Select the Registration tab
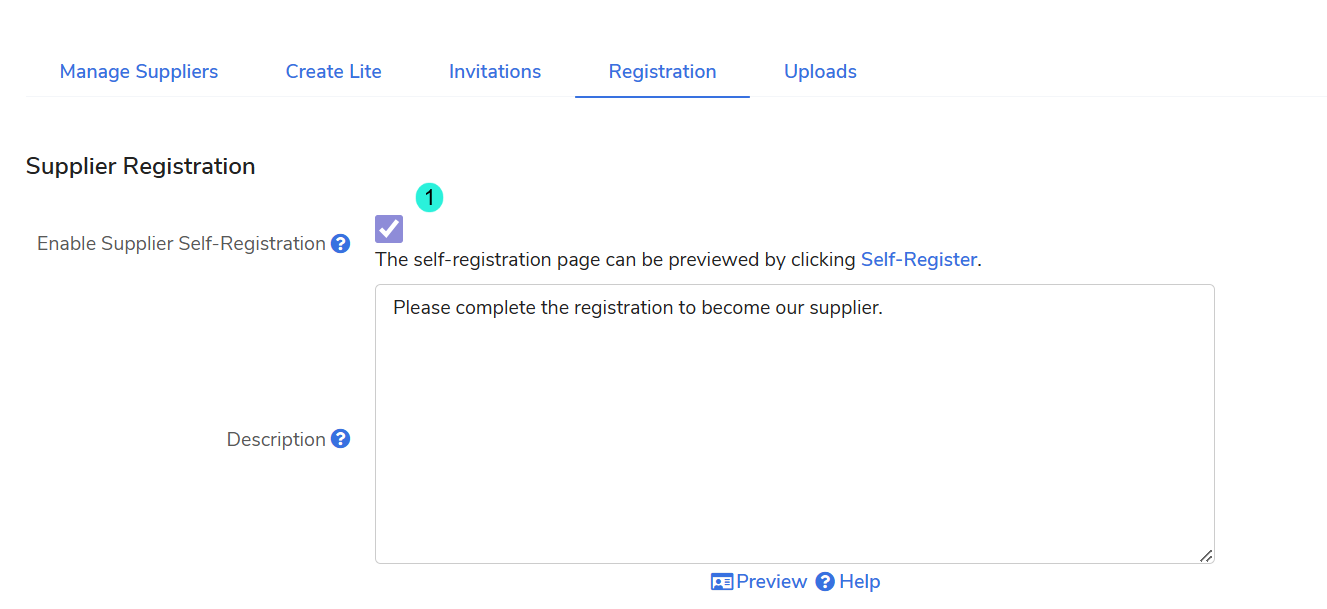 pyautogui.click(x=662, y=72)
